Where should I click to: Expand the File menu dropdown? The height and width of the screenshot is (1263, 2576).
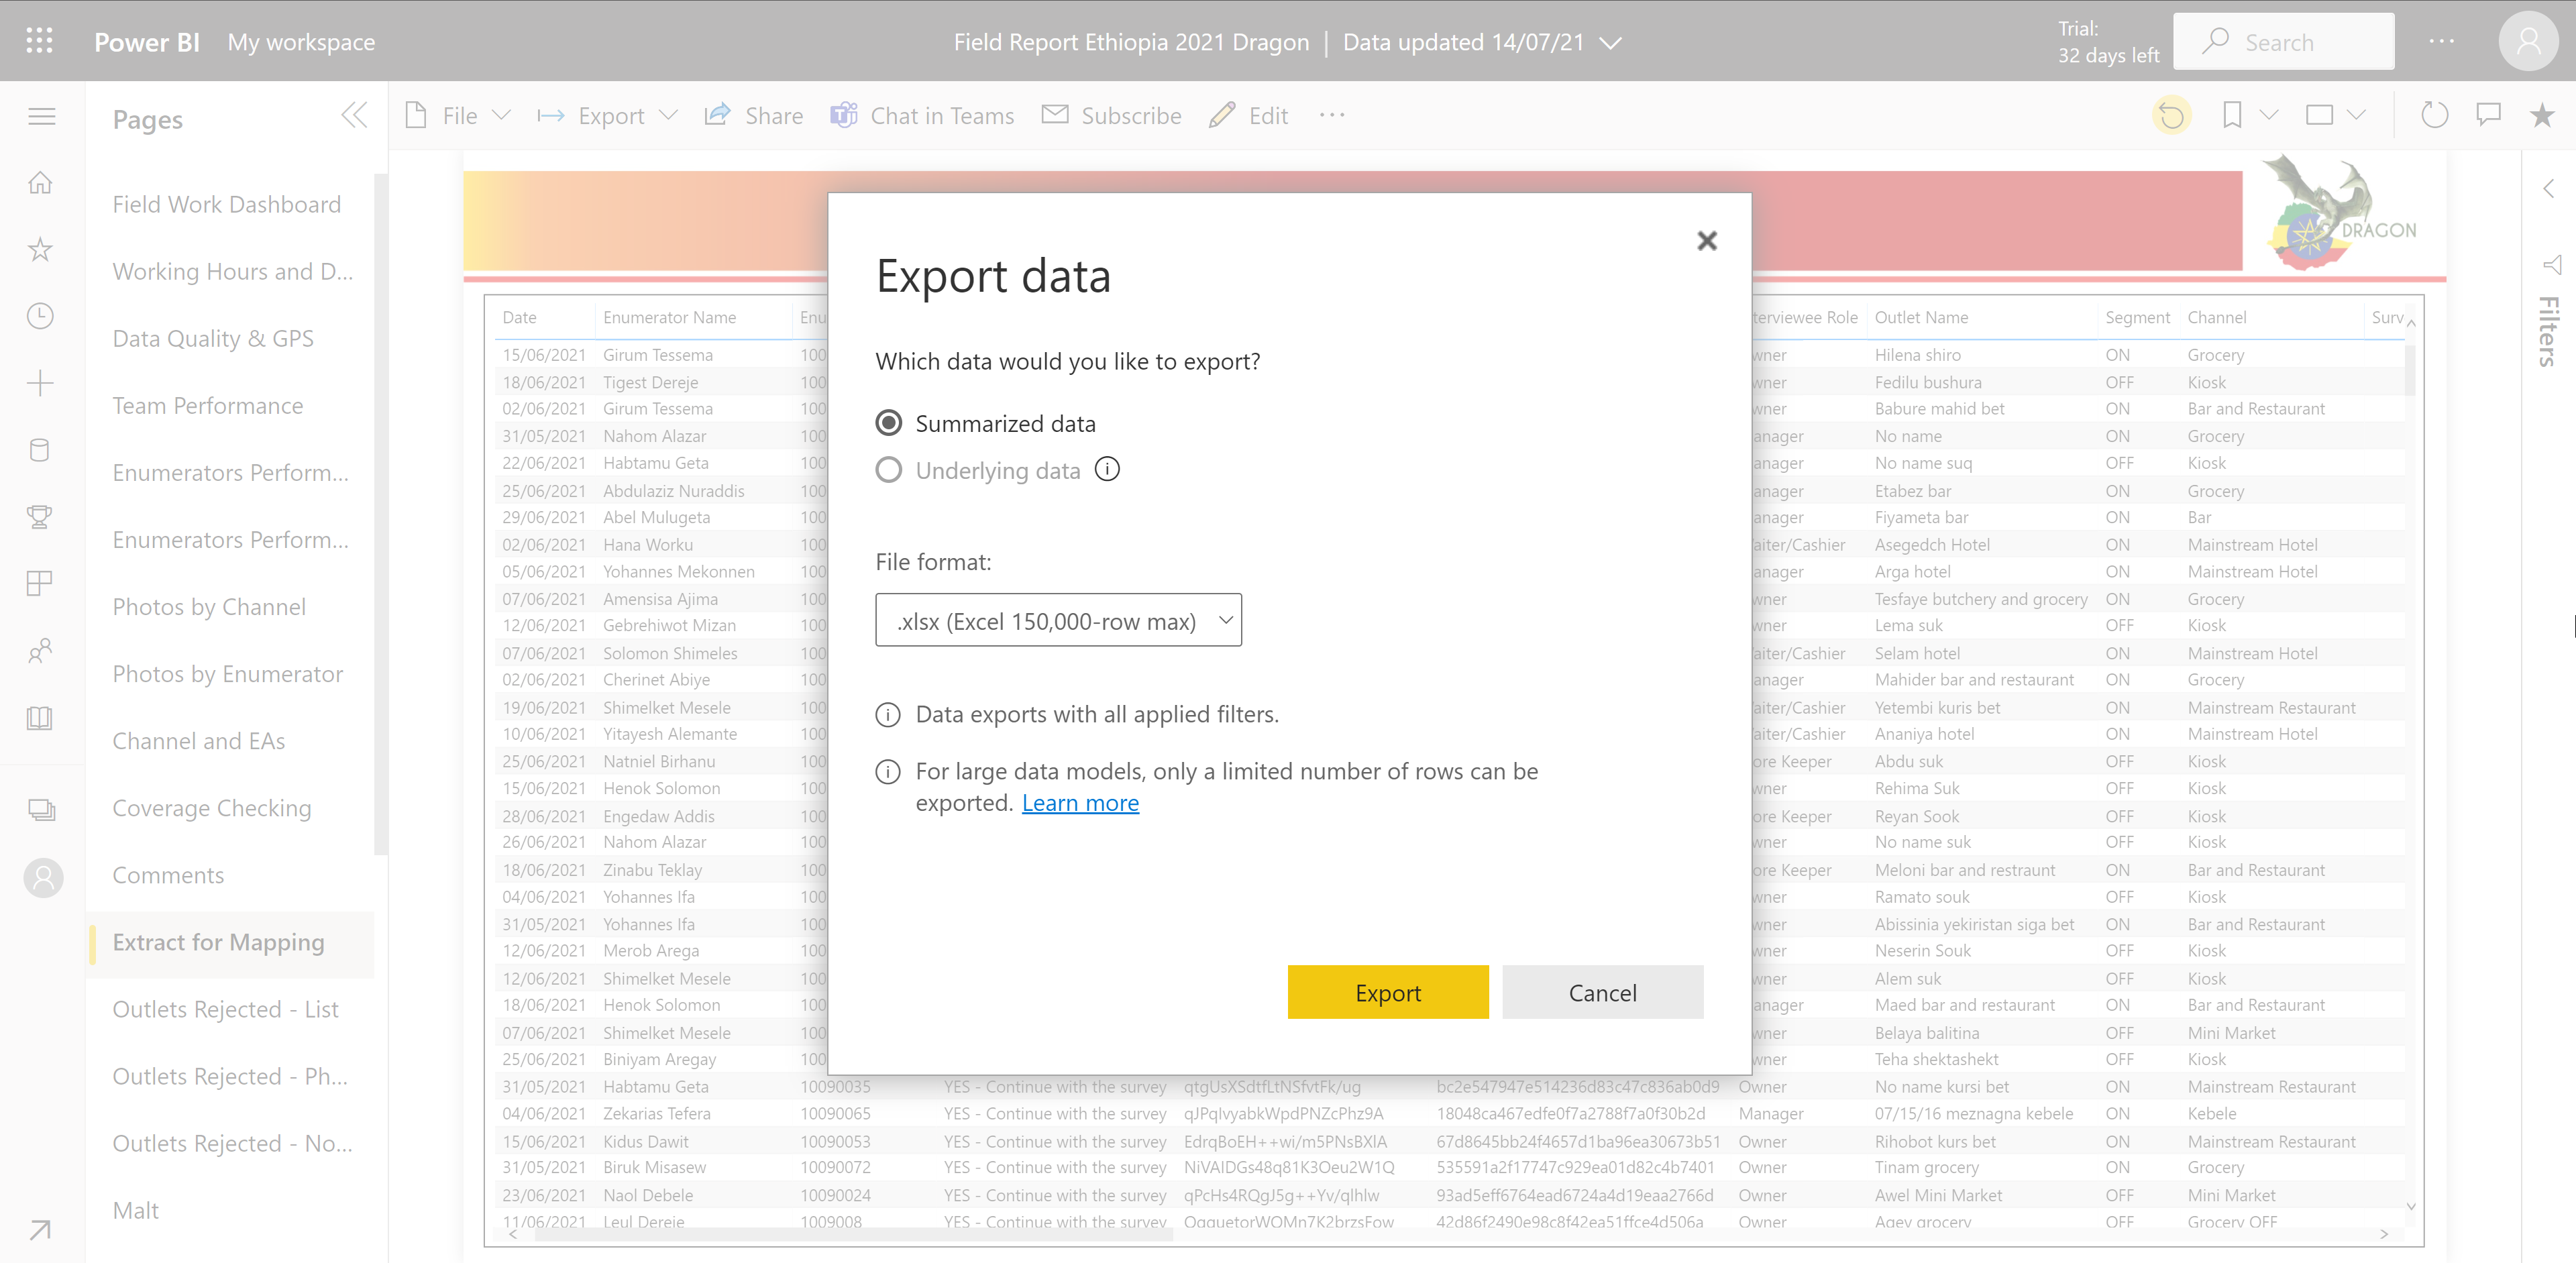pyautogui.click(x=502, y=116)
